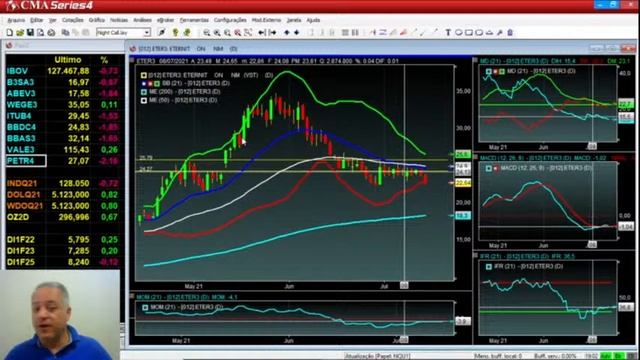The image size is (640, 360).
Task: Toggle MOM (21) indicator legend box
Action: coord(145,307)
